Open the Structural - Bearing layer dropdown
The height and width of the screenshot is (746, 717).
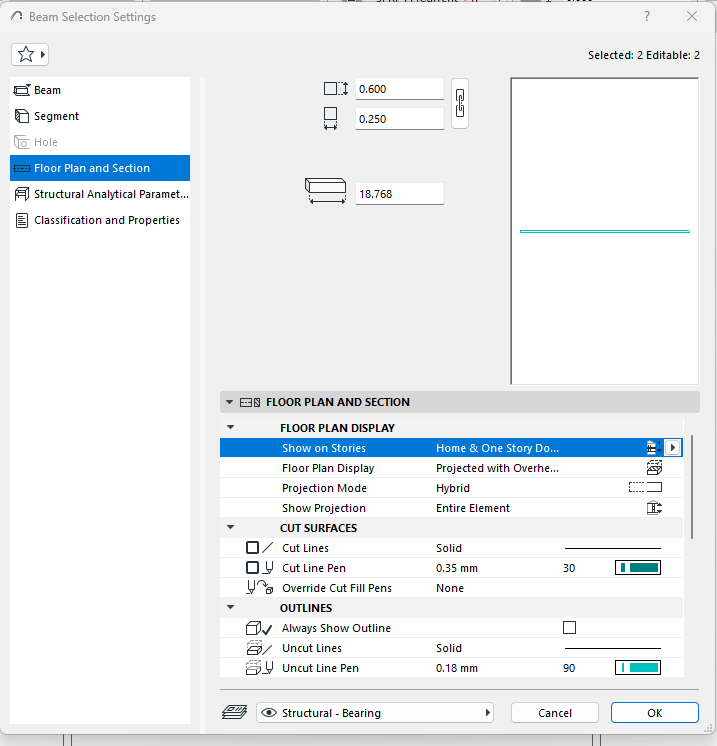[x=375, y=713]
